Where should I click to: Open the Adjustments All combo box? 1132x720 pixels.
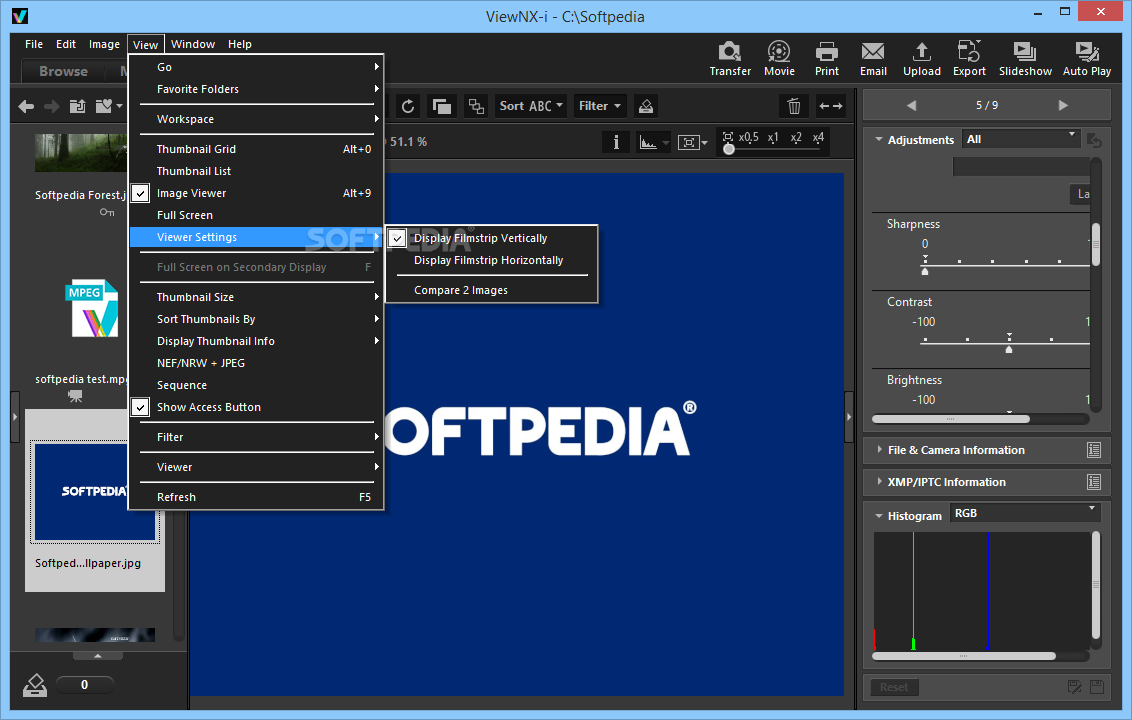pyautogui.click(x=1021, y=139)
